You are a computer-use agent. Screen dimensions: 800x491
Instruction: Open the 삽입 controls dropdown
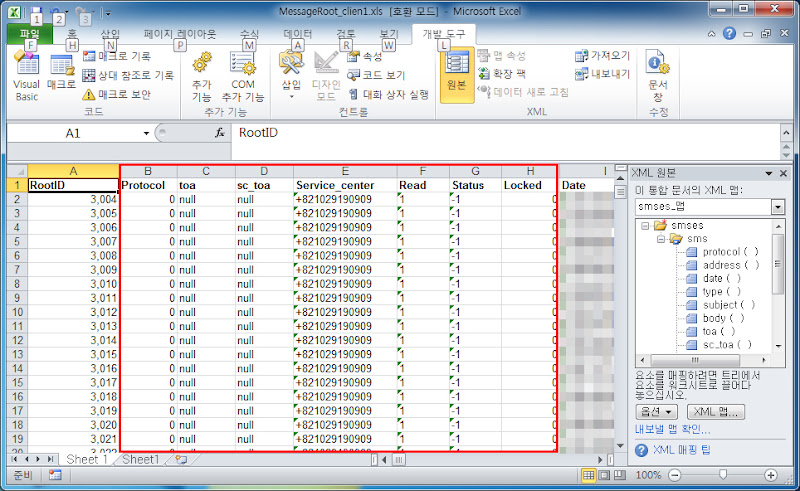[291, 76]
